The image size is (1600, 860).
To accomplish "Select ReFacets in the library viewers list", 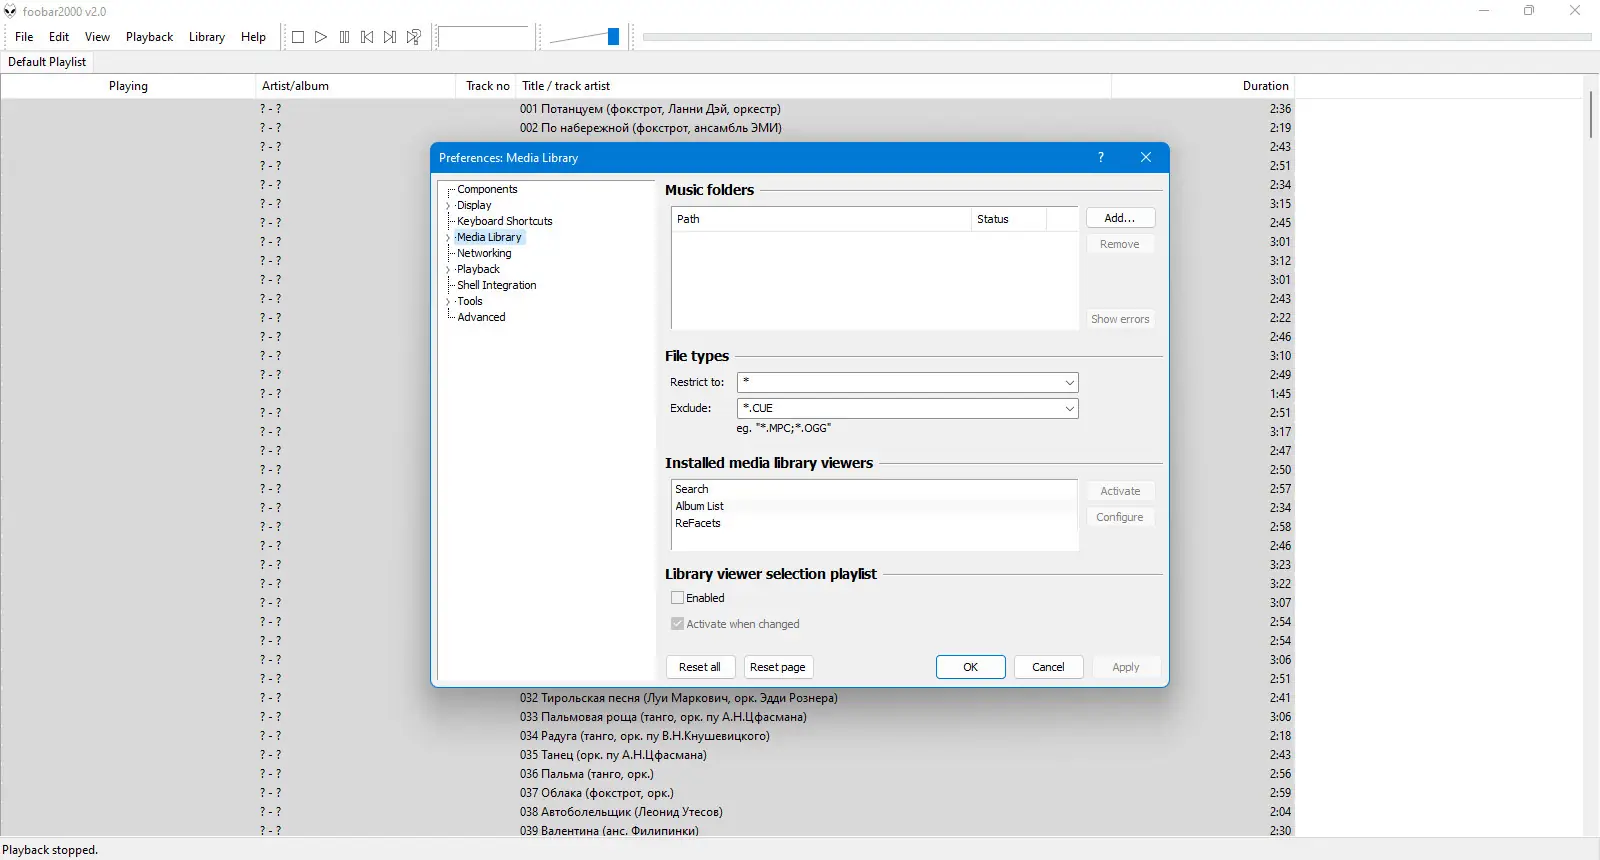I will [x=874, y=523].
